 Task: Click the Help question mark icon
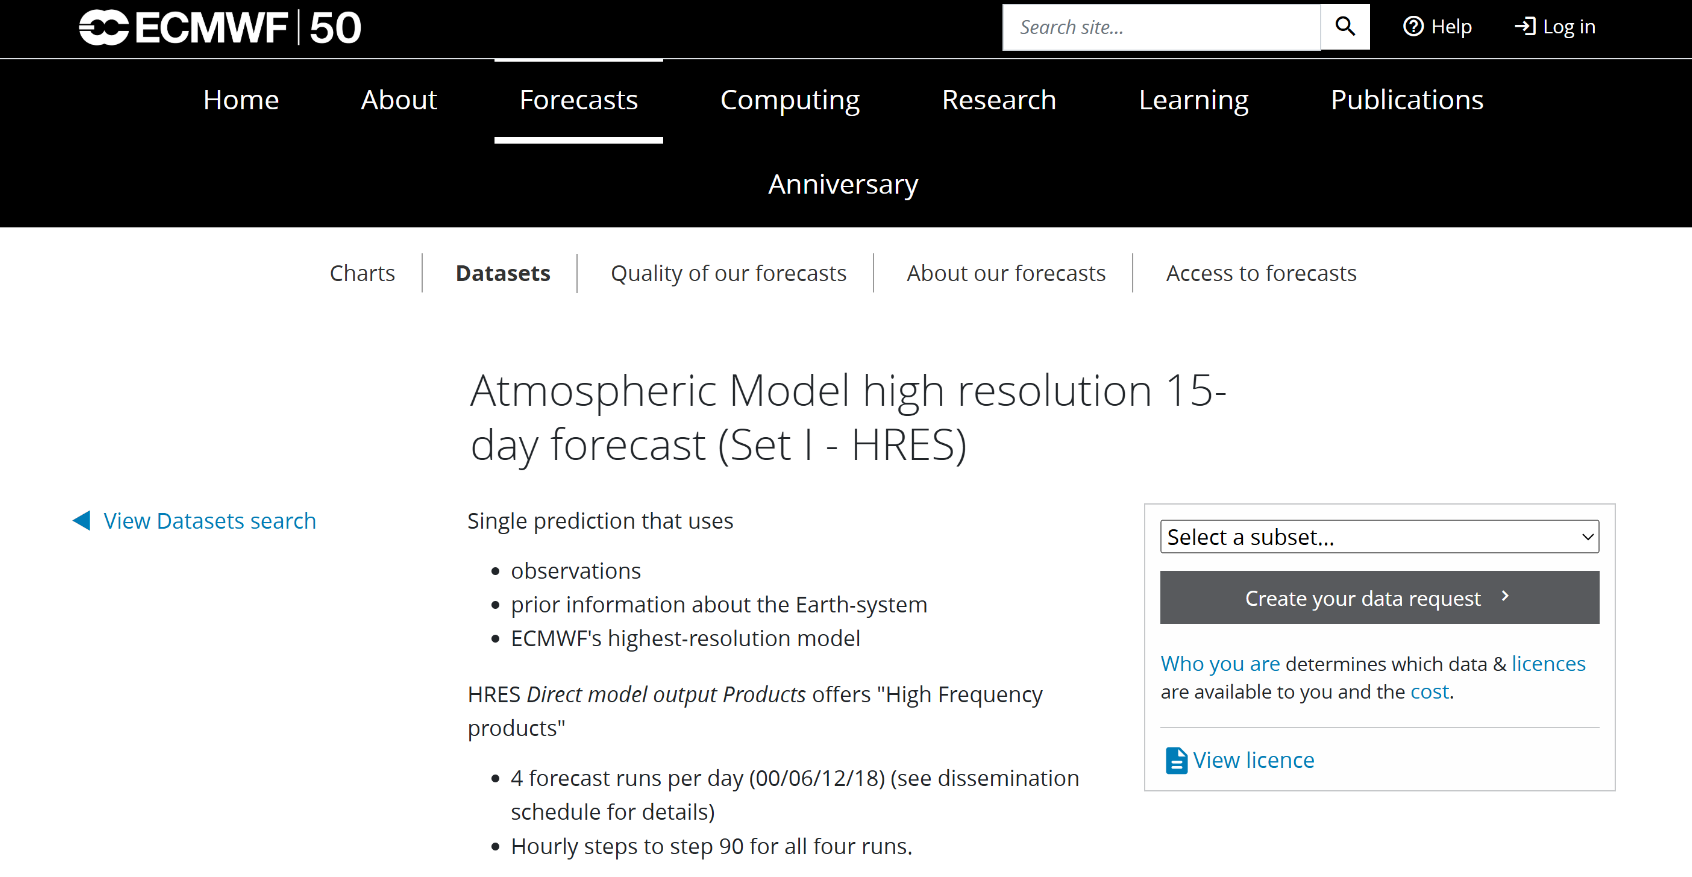click(1413, 27)
